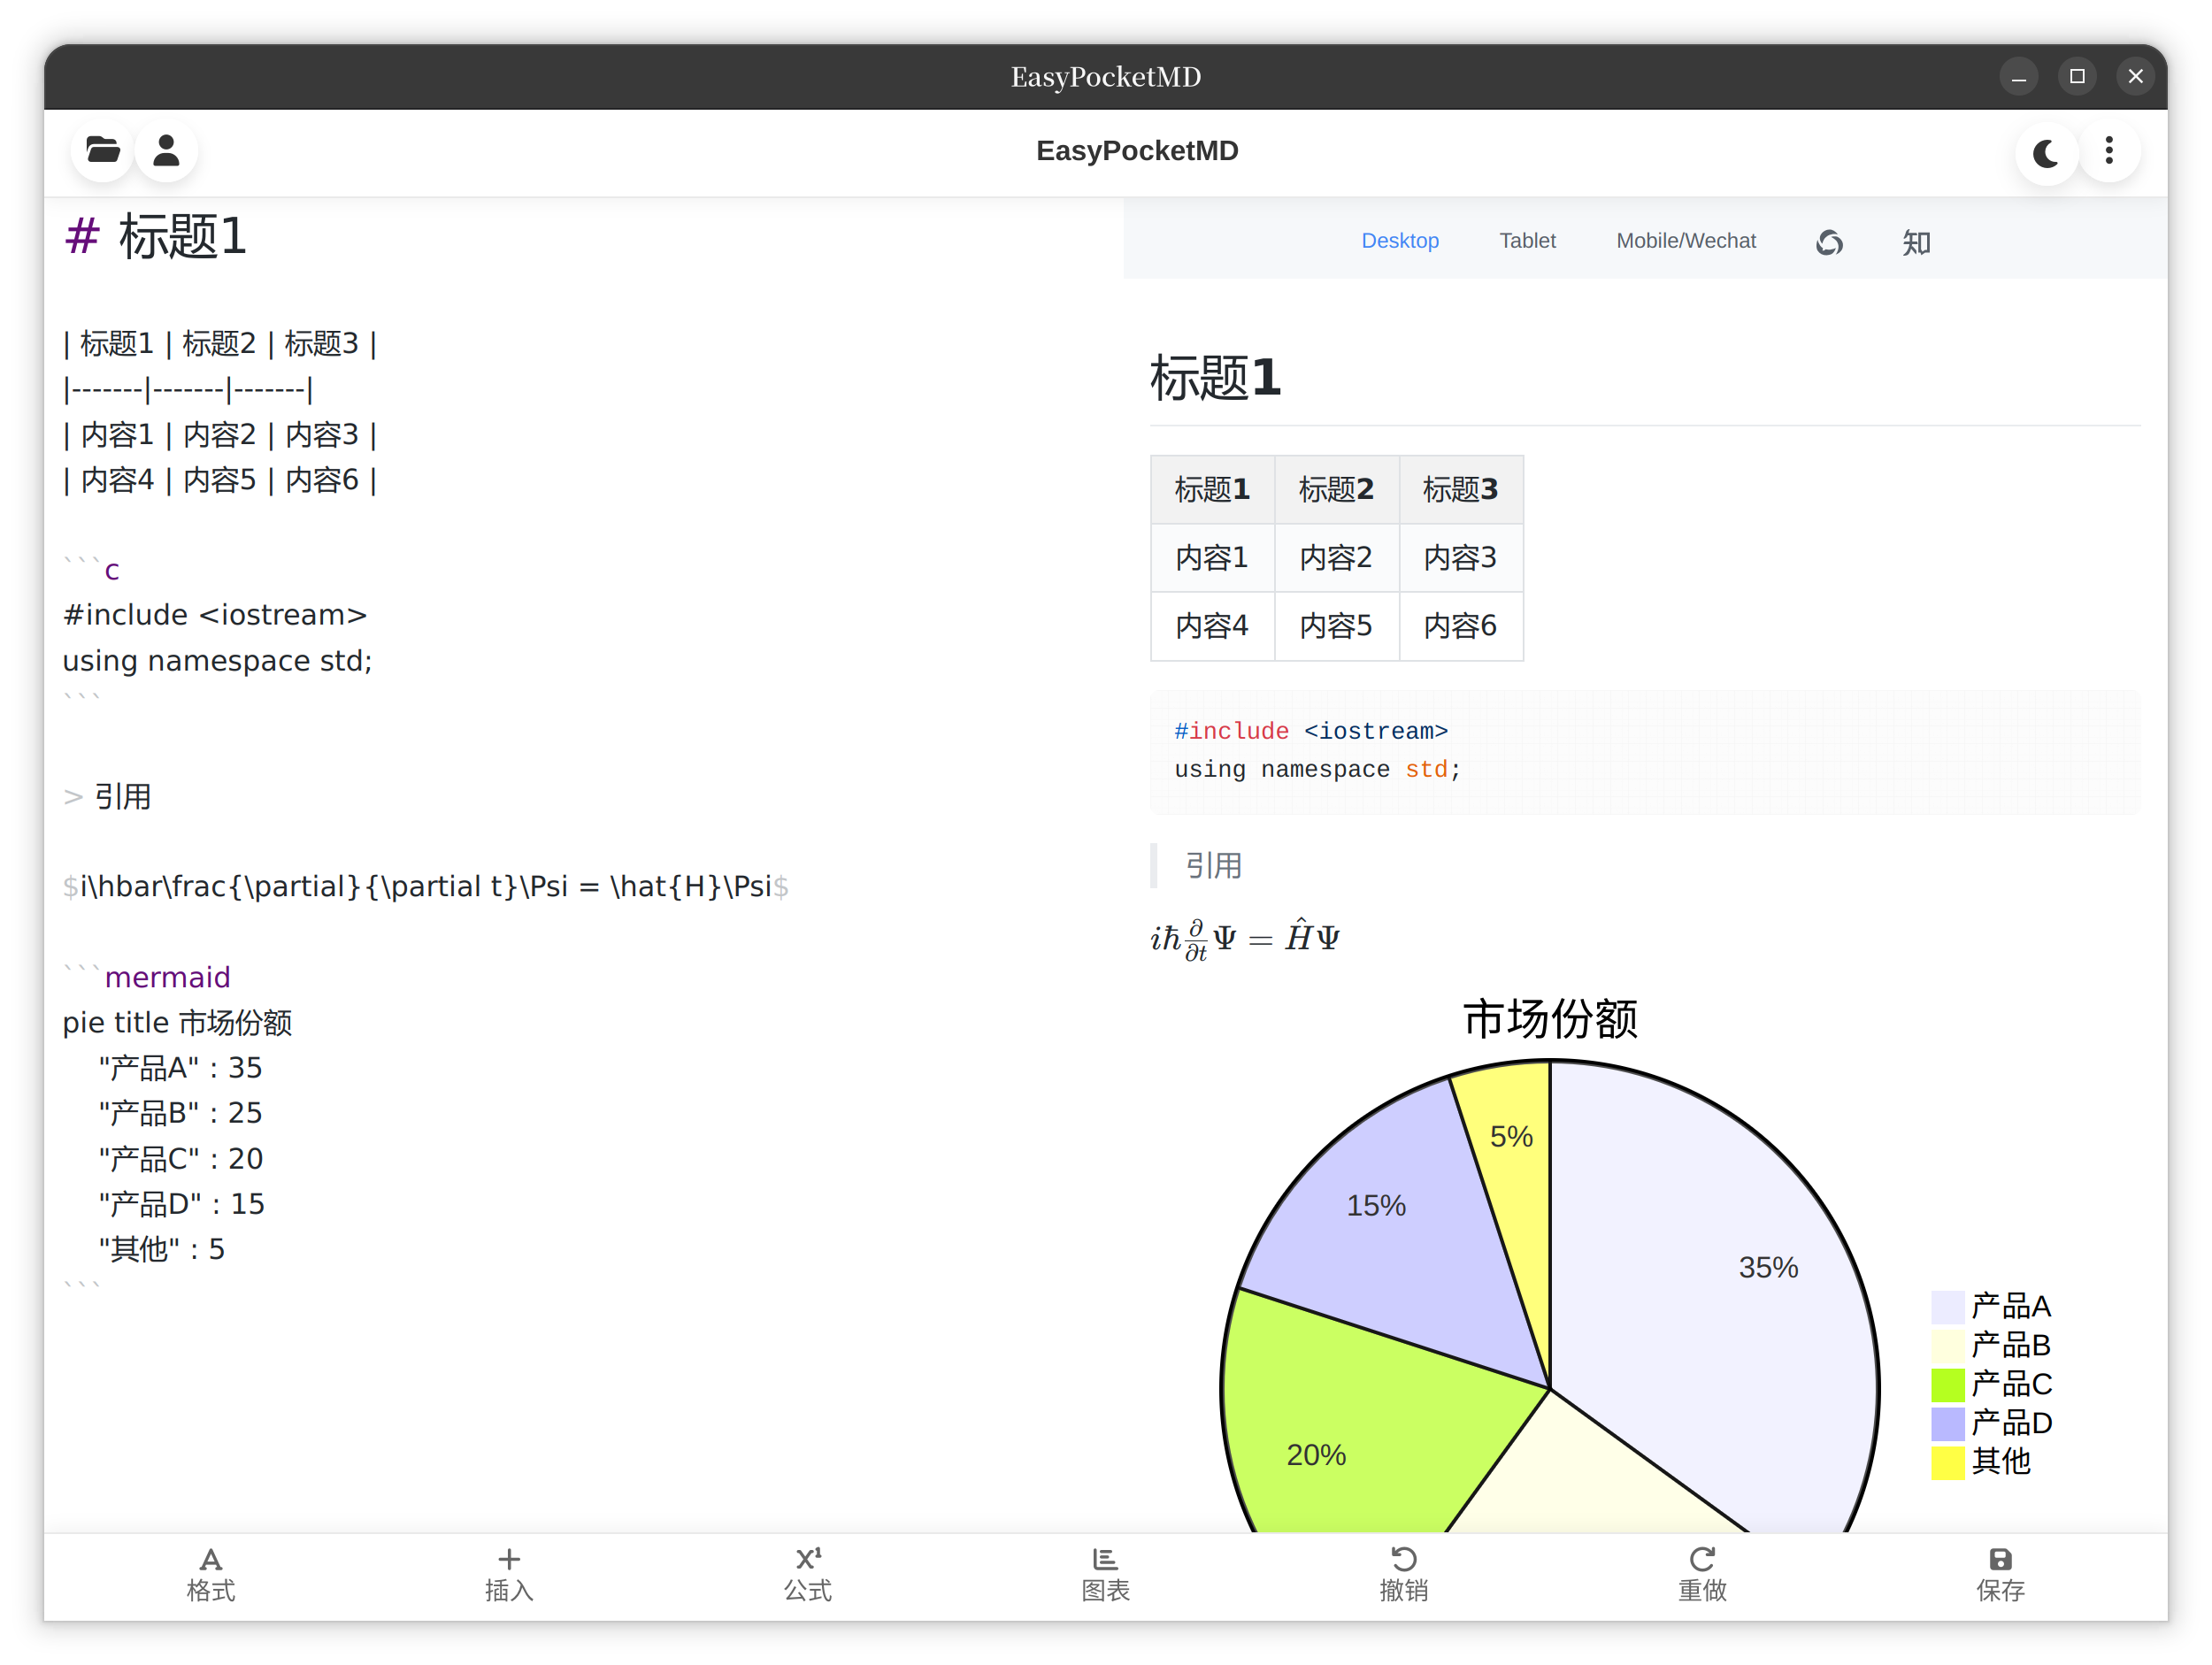Click the refresh sync preview icon

coord(1829,242)
